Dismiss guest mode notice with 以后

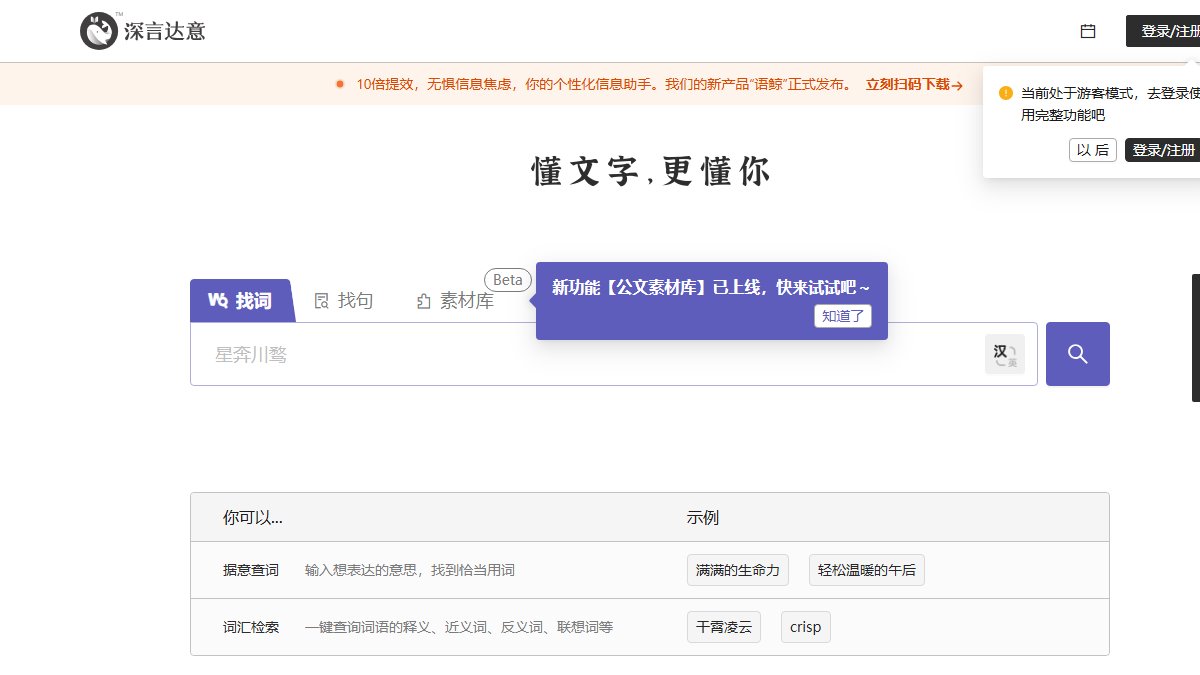tap(1092, 150)
